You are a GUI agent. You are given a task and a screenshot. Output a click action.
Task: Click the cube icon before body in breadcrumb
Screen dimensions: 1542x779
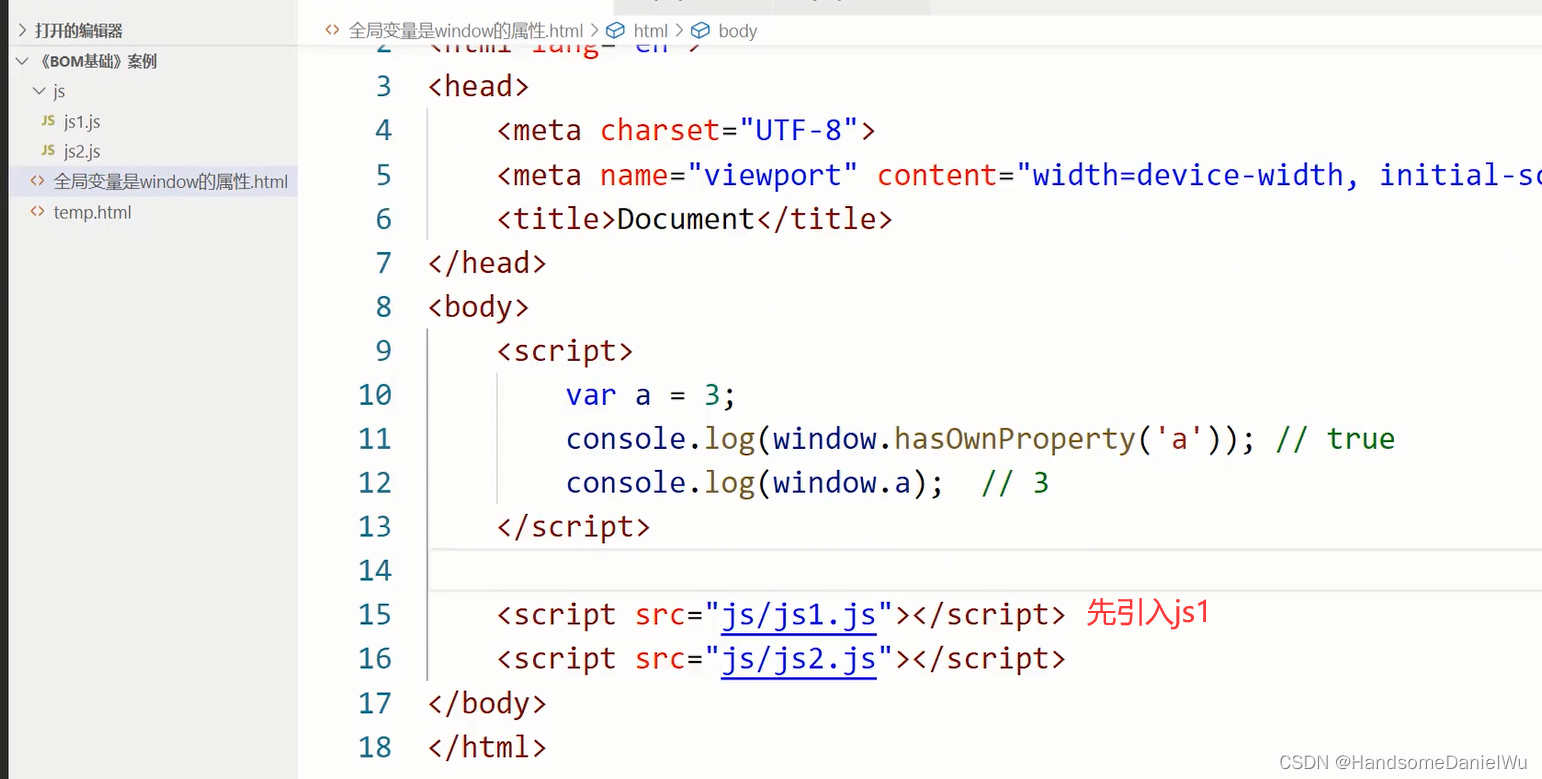pos(700,30)
